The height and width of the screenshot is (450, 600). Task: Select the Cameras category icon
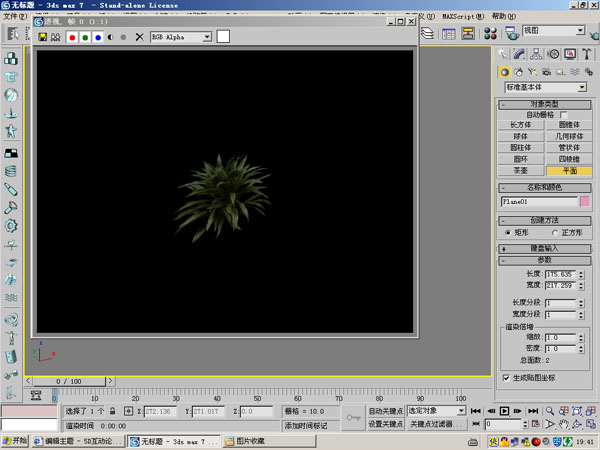coord(546,72)
